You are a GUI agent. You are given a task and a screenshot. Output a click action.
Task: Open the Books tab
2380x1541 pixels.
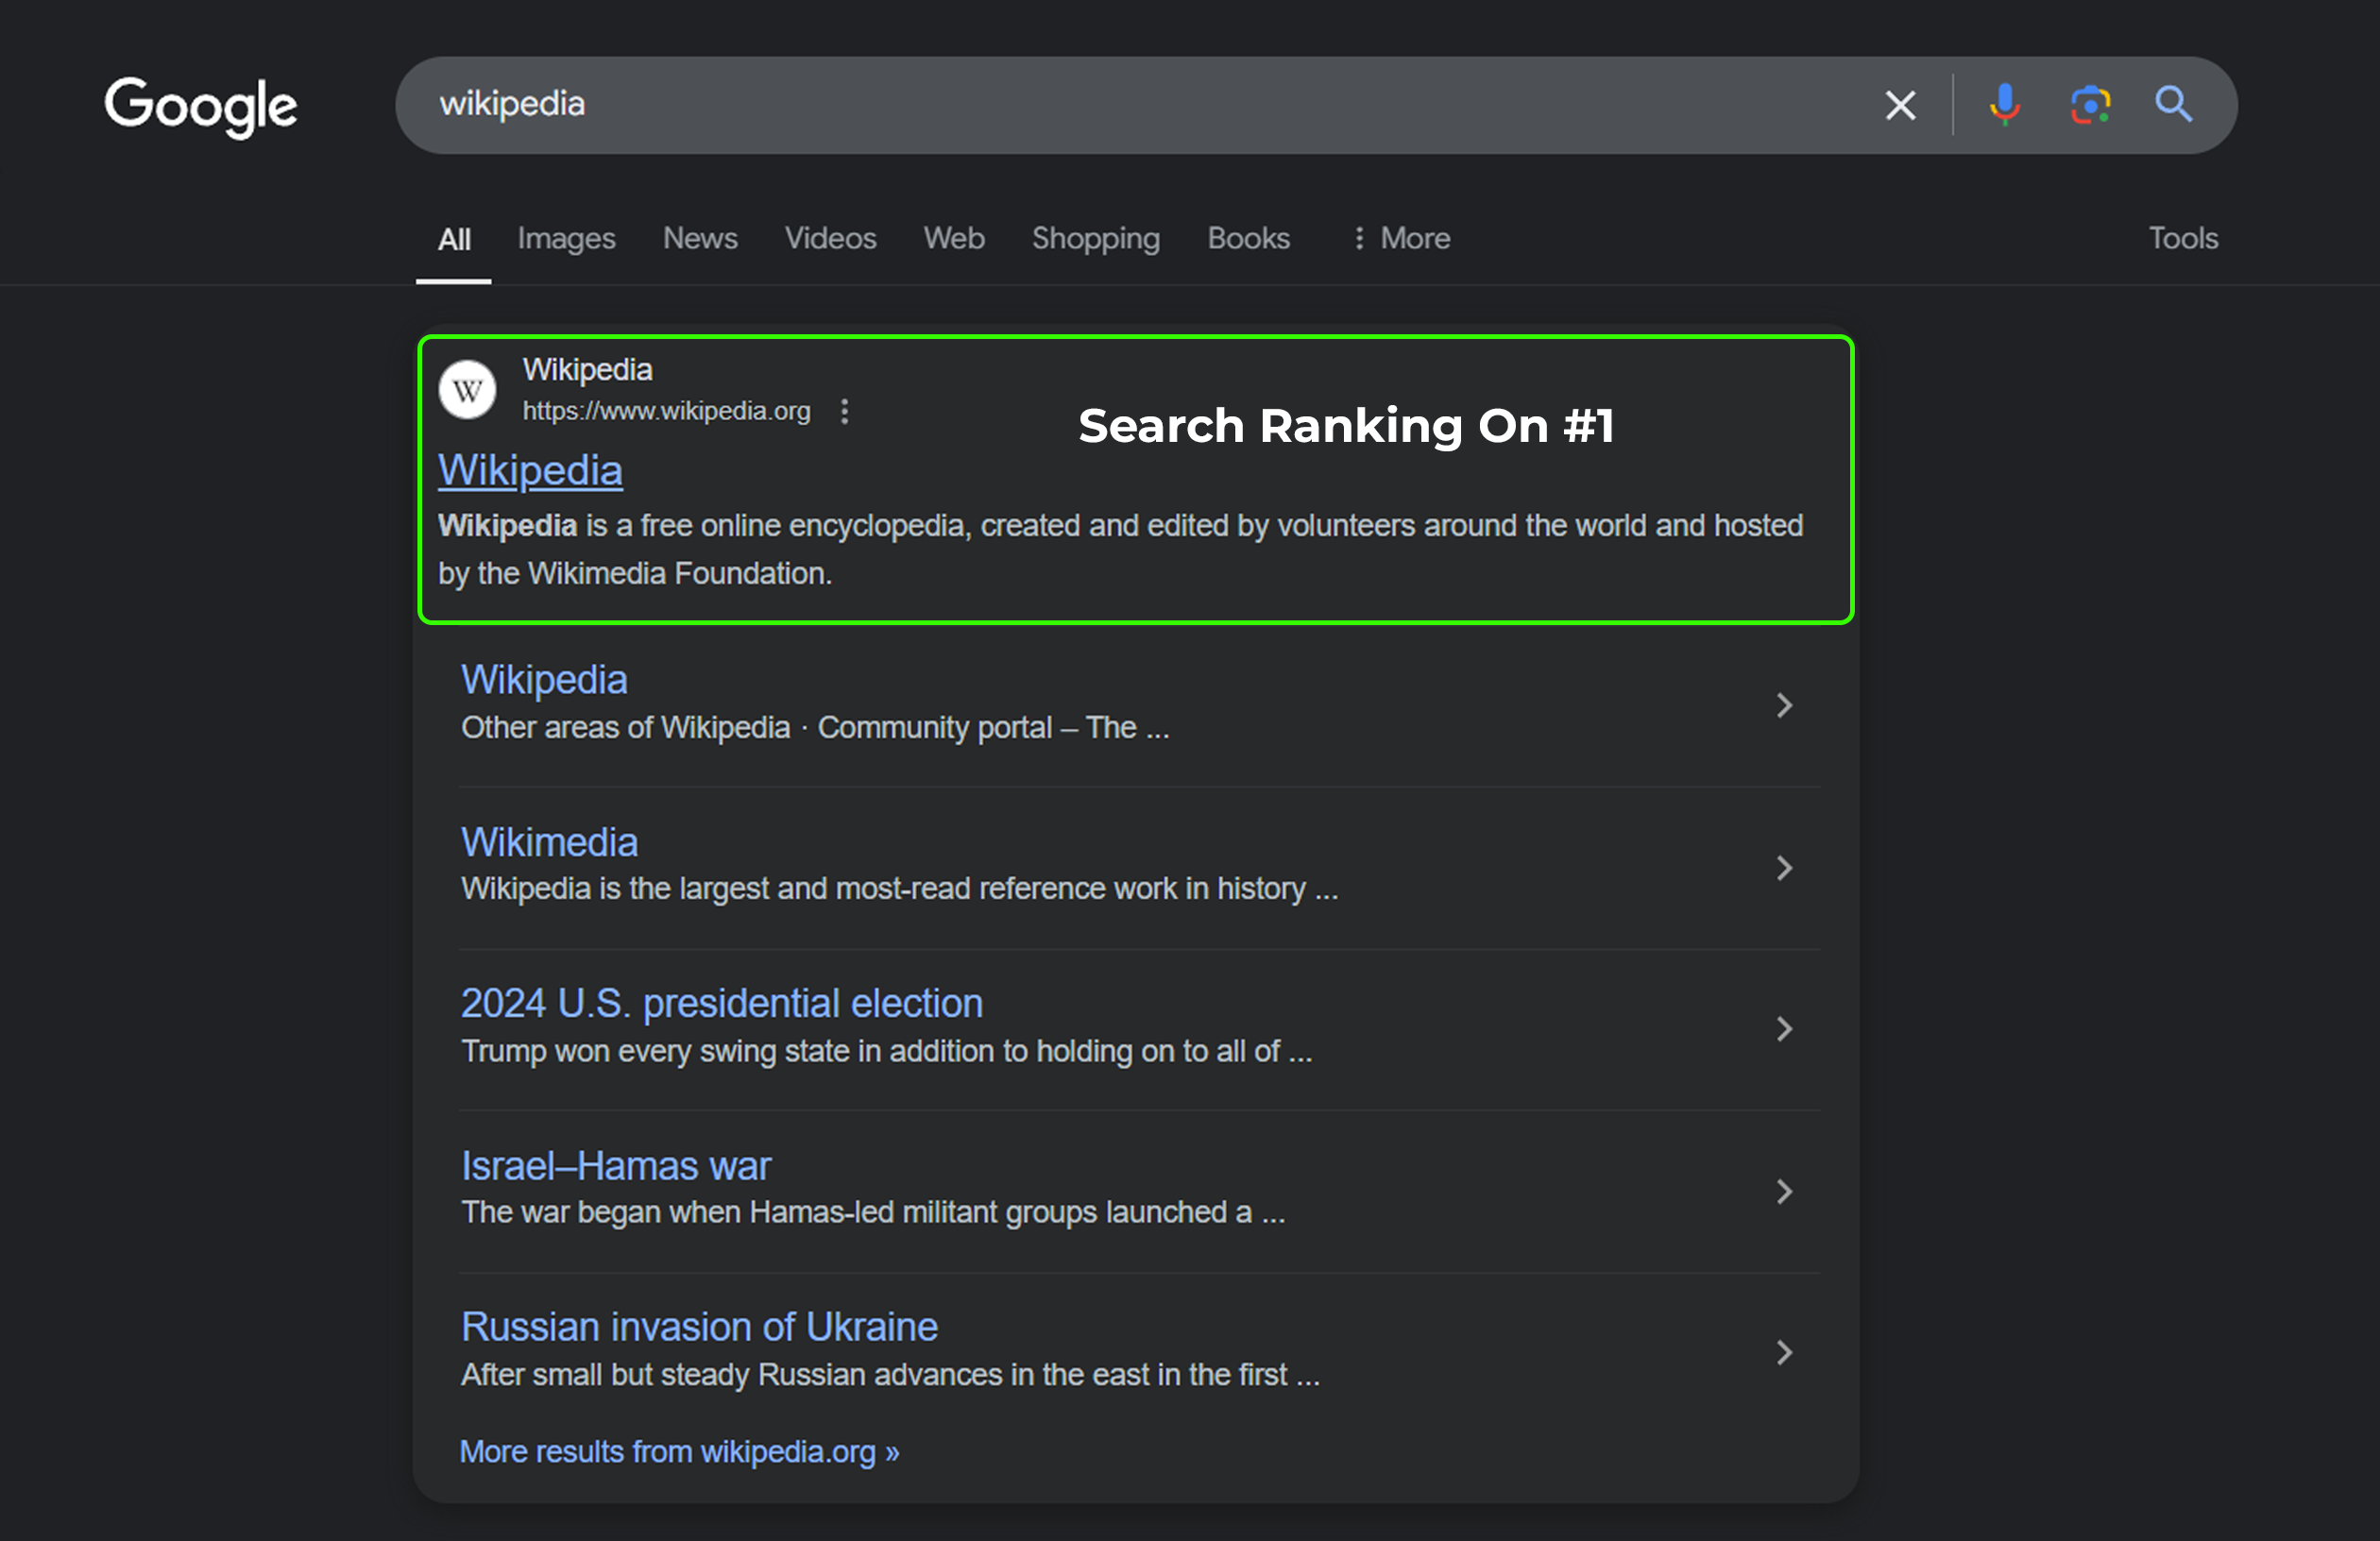pyautogui.click(x=1248, y=239)
